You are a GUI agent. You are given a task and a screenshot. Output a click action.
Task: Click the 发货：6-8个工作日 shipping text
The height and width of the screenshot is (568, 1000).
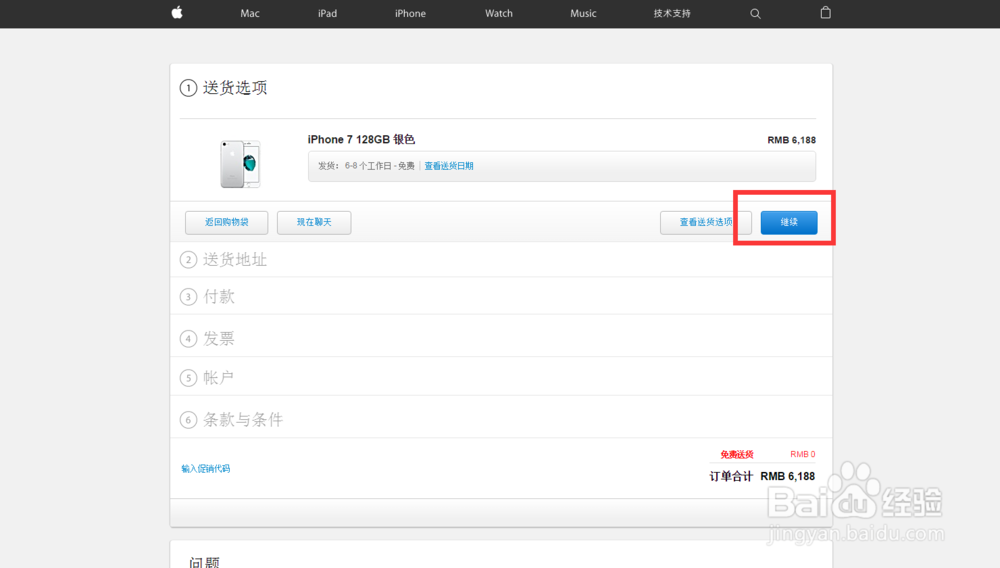pos(366,166)
